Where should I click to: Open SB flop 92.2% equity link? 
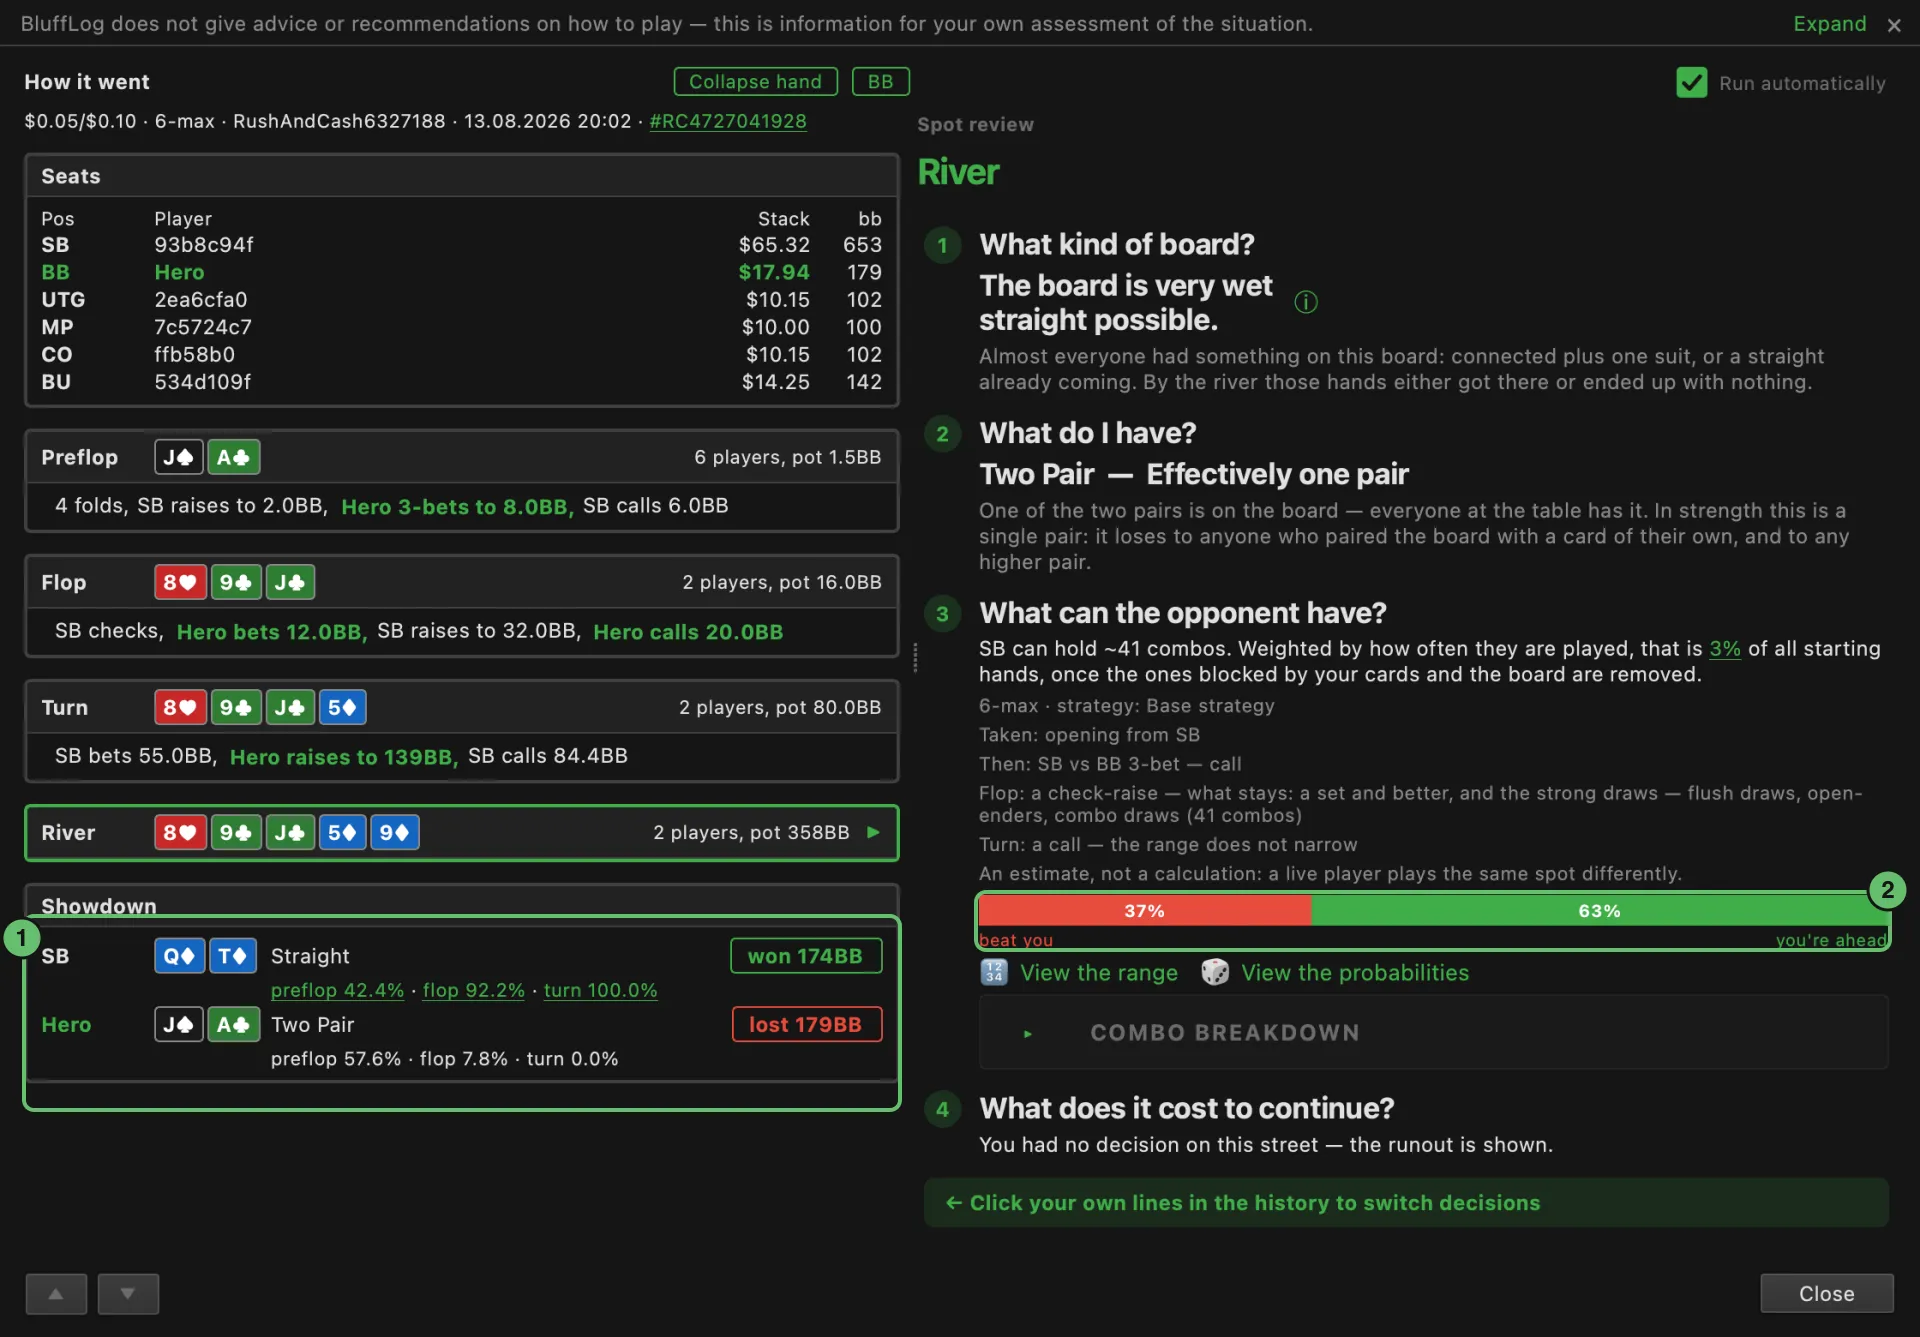[473, 990]
